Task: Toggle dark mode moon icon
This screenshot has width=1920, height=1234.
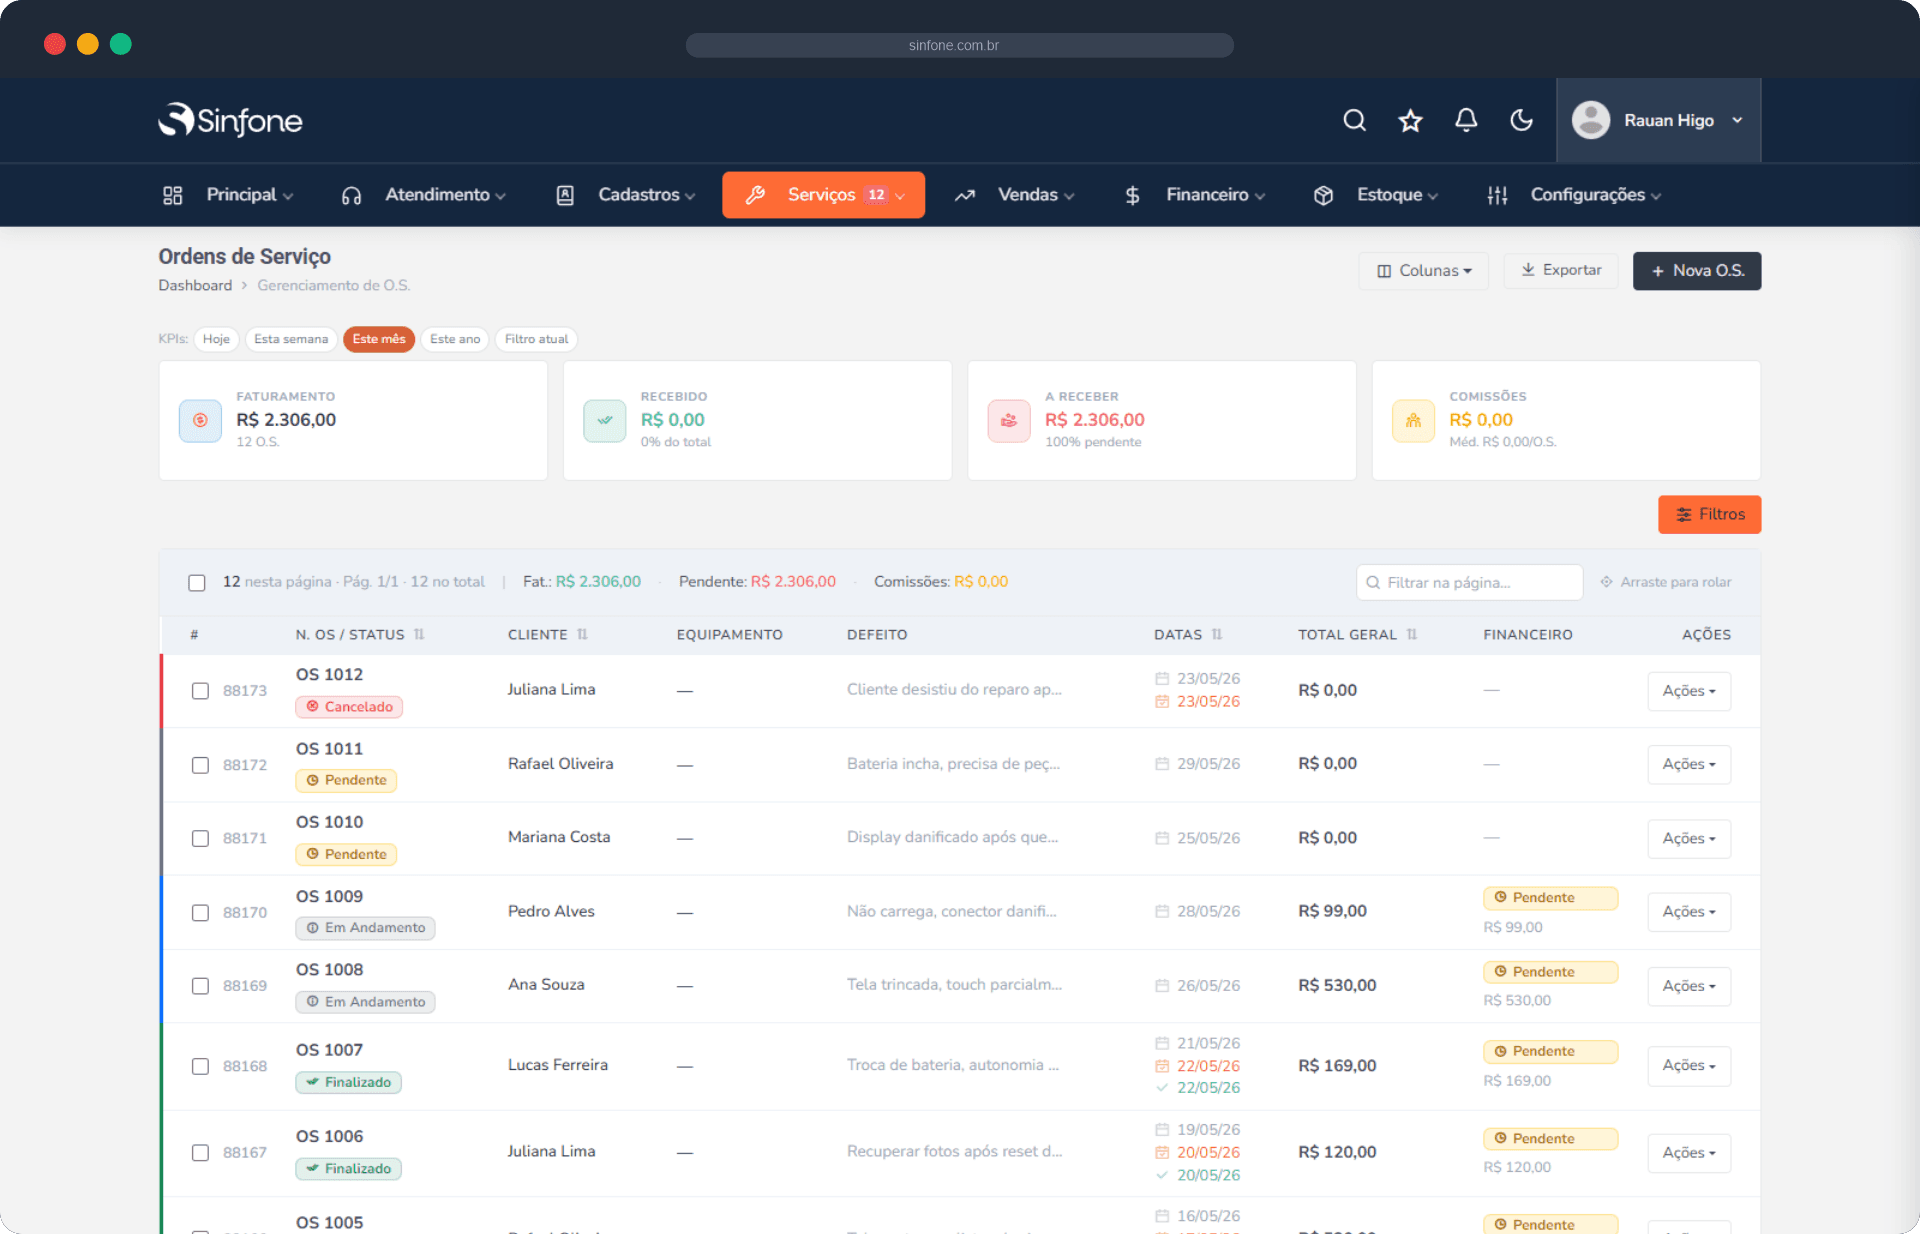Action: (x=1521, y=120)
